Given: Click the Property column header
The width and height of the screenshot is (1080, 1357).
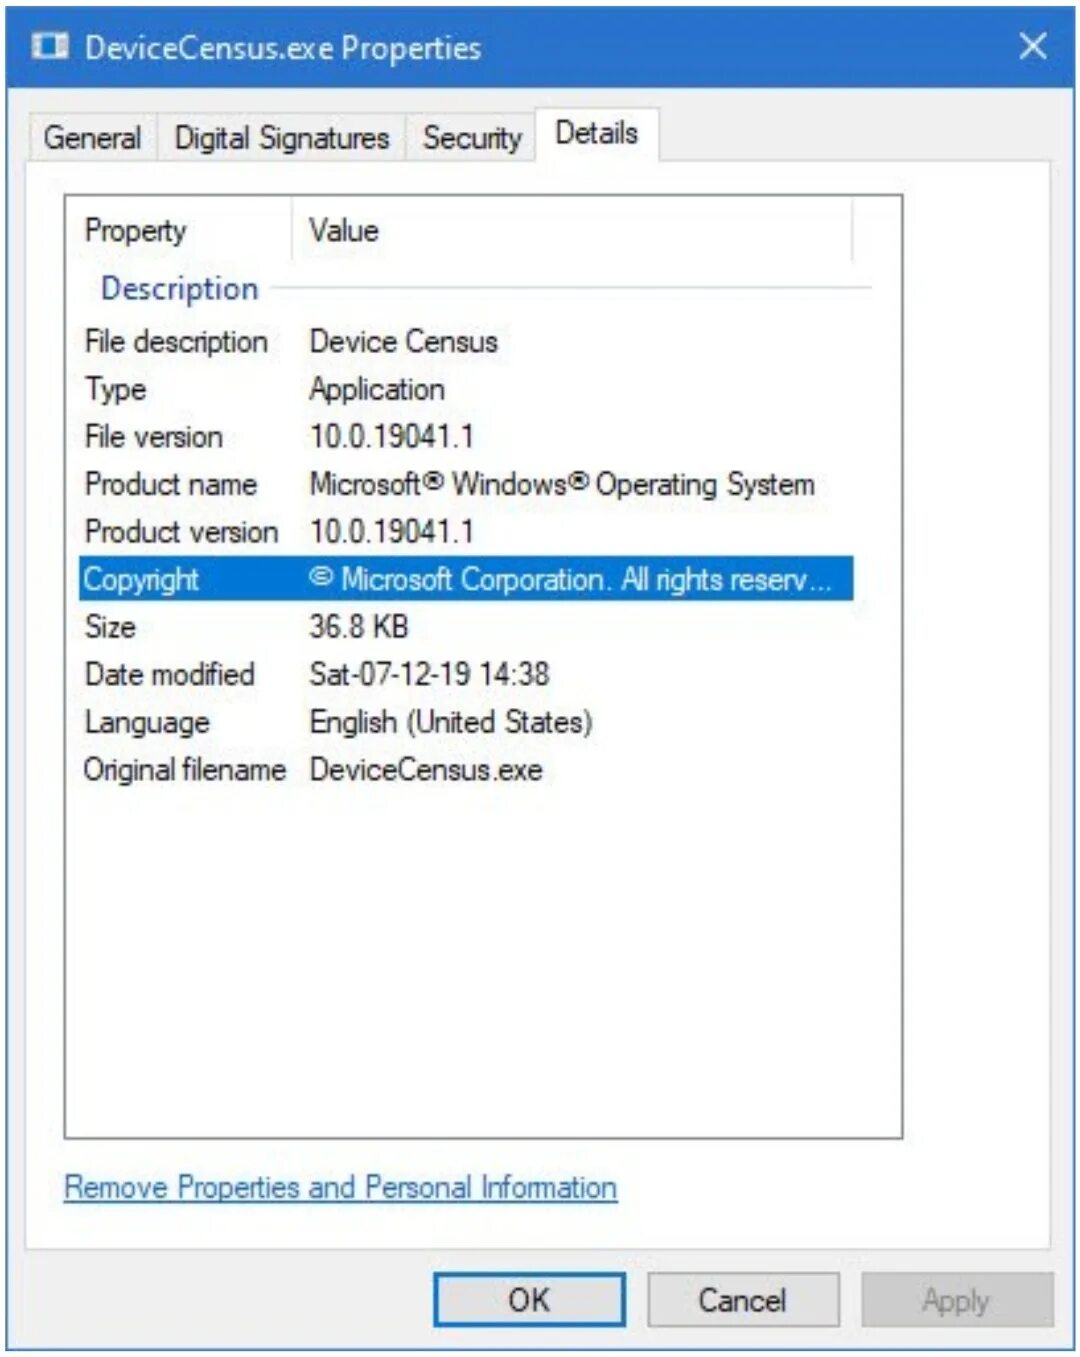Looking at the screenshot, I should (x=180, y=230).
